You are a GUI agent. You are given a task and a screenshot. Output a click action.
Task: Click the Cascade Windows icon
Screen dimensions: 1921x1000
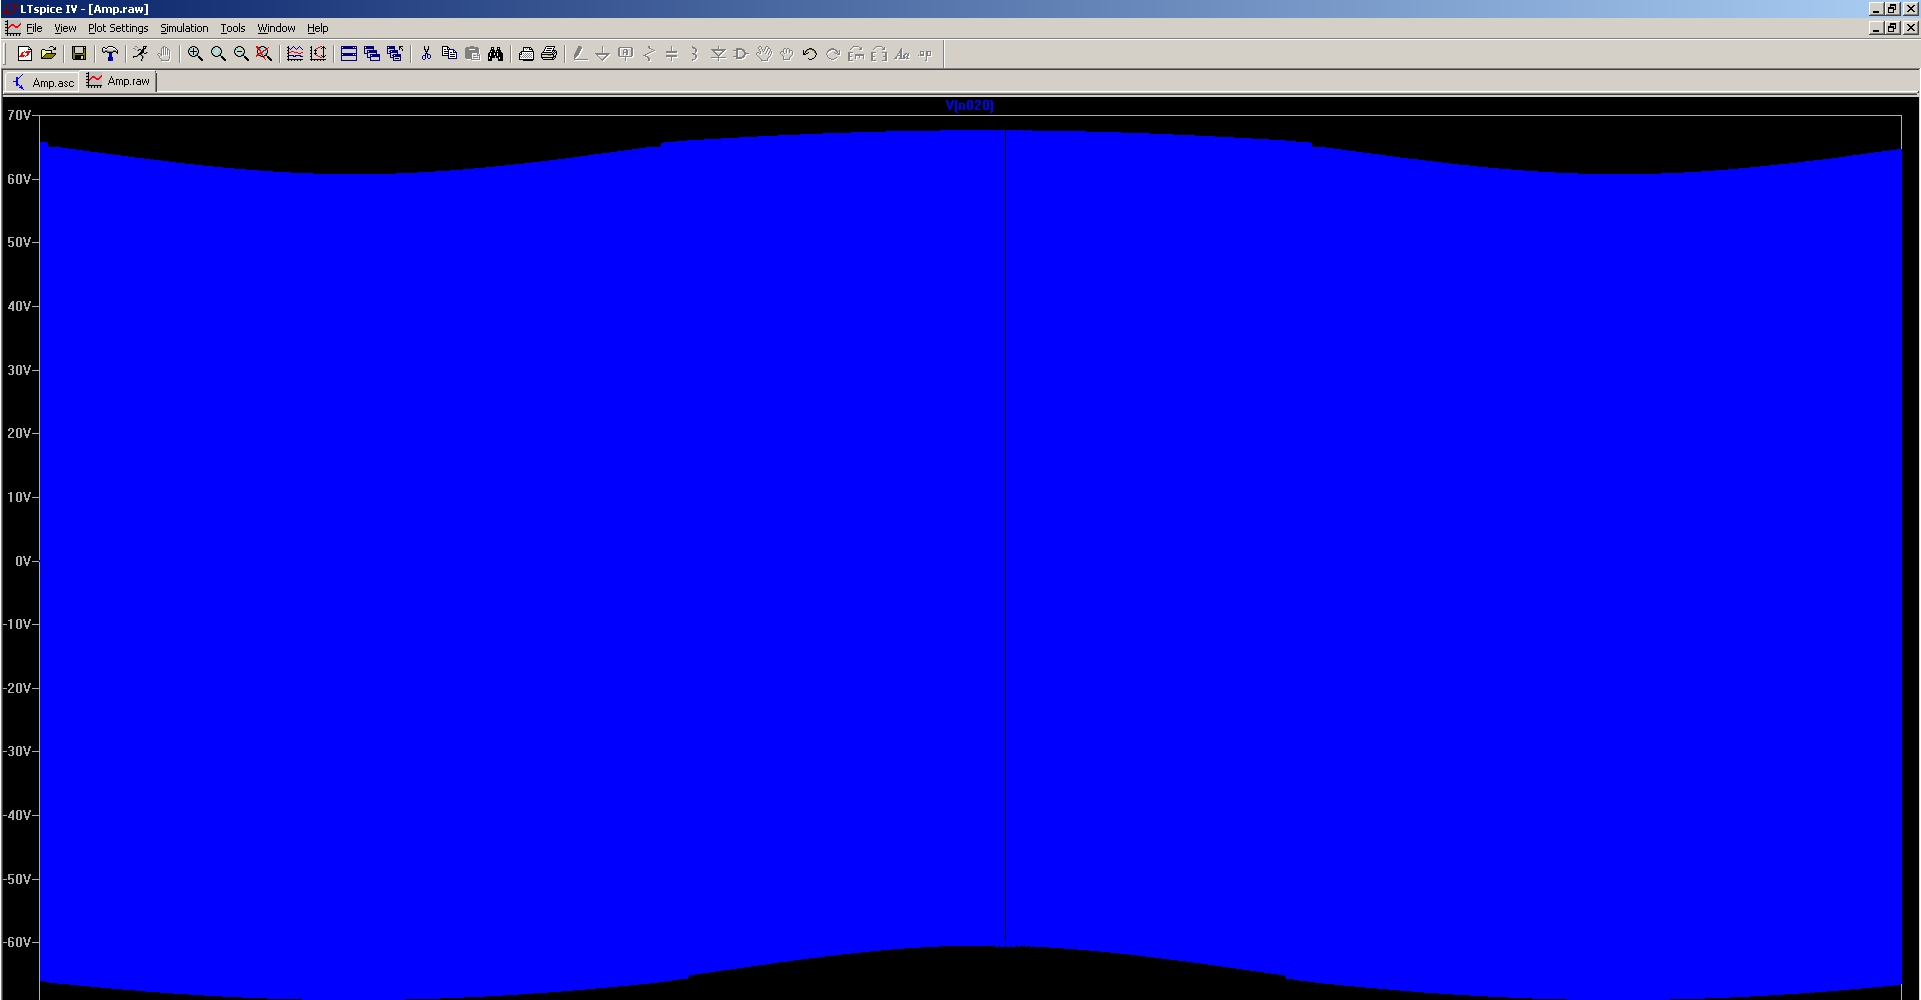pos(372,54)
